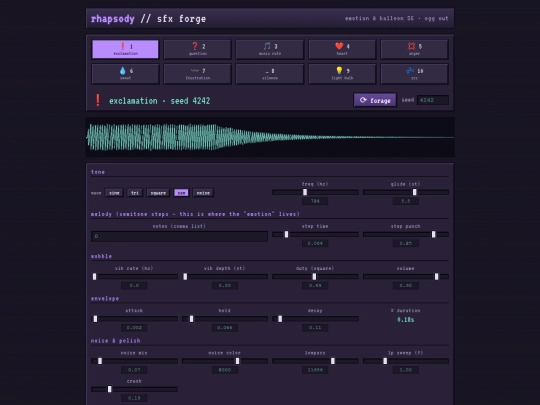This screenshot has height=405, width=540.
Task: Set wave type to sine
Action: tap(114, 193)
